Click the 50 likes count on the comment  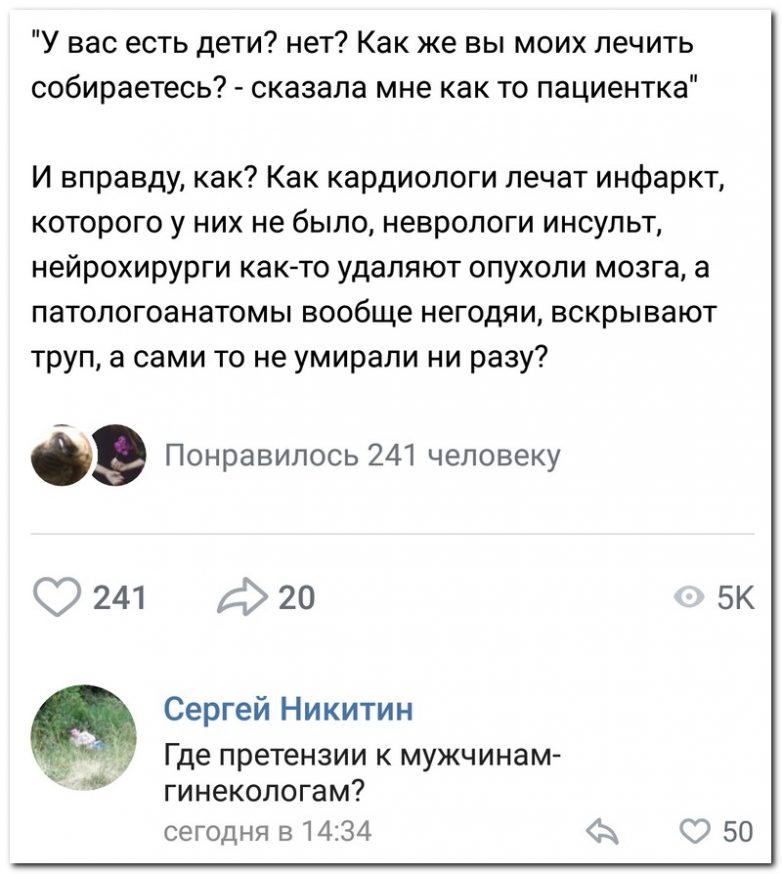click(x=737, y=830)
